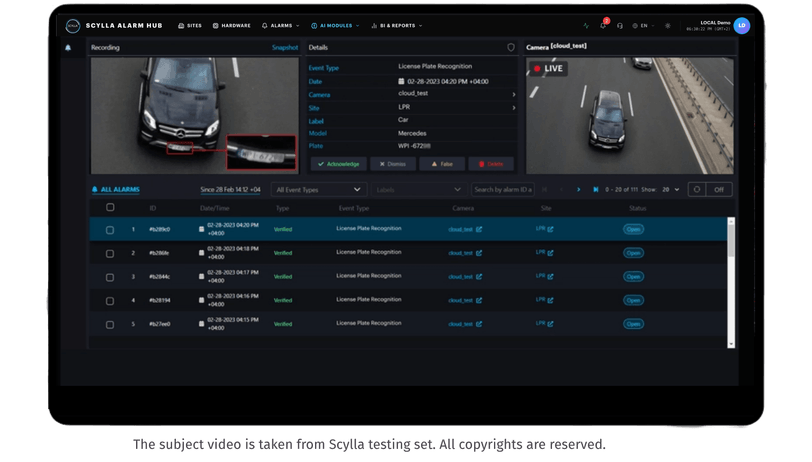
Task: Check the box for alarm #b27ee0
Action: 110,325
